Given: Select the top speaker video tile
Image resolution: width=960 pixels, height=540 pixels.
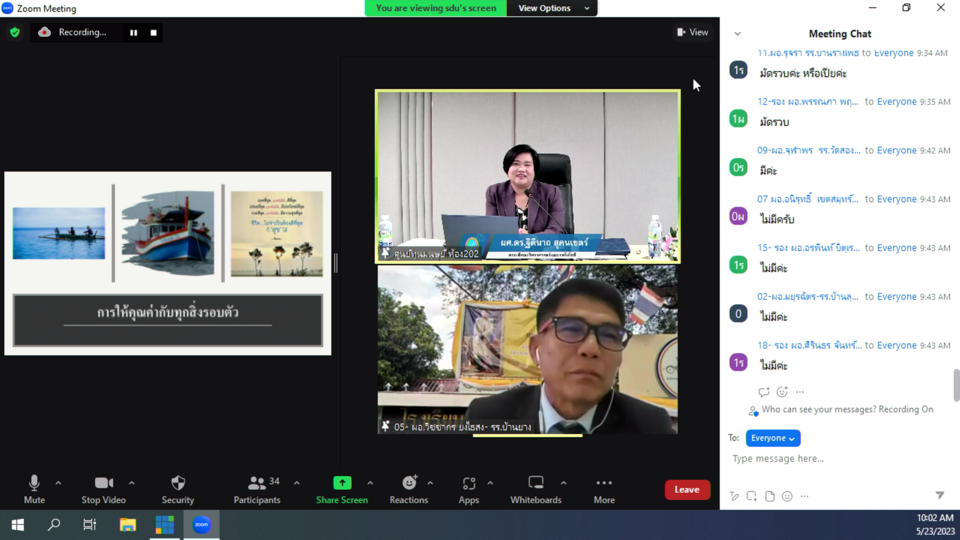Looking at the screenshot, I should (x=528, y=176).
